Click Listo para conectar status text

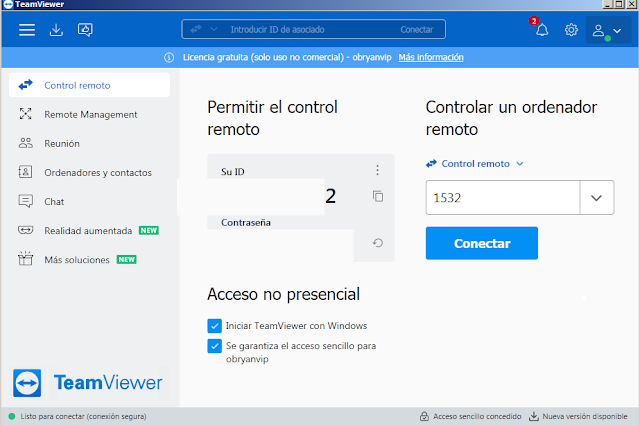[83, 417]
